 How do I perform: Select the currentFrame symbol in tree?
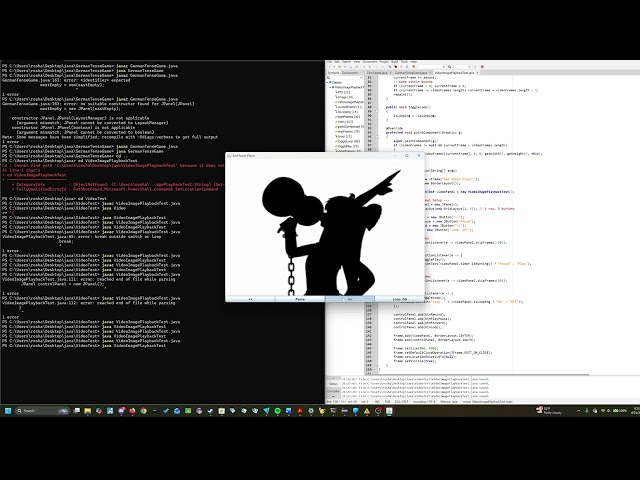[348, 107]
